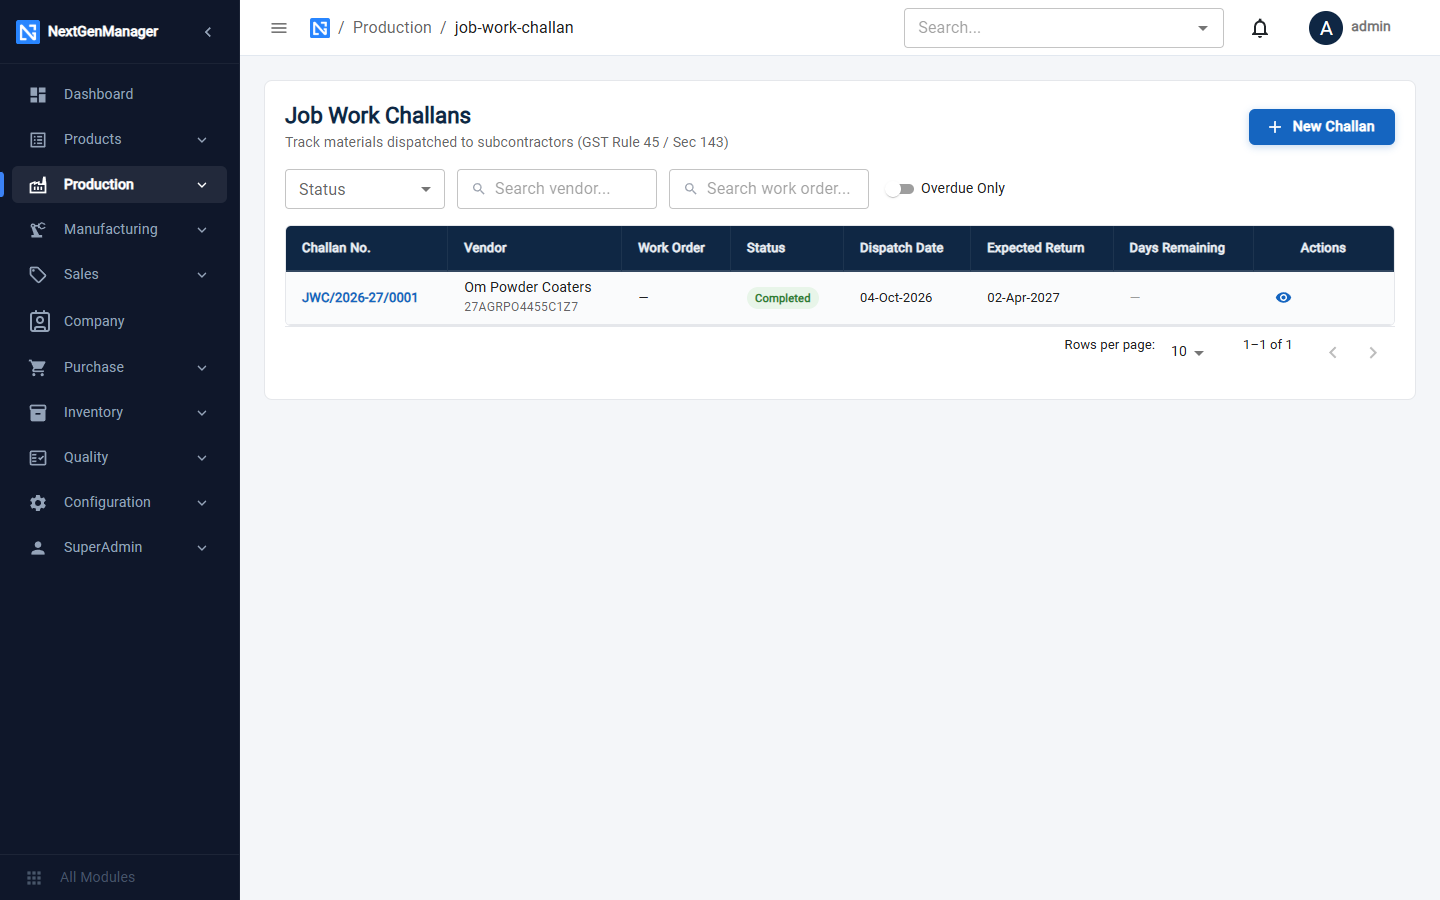Click the Sales tag icon
The image size is (1440, 900).
[x=38, y=275]
